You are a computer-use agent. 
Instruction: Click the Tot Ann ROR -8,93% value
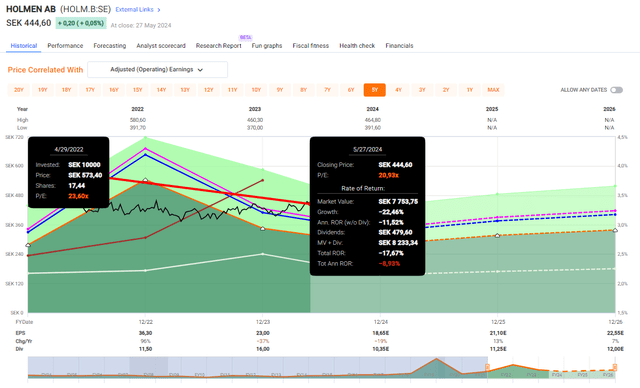pyautogui.click(x=389, y=264)
